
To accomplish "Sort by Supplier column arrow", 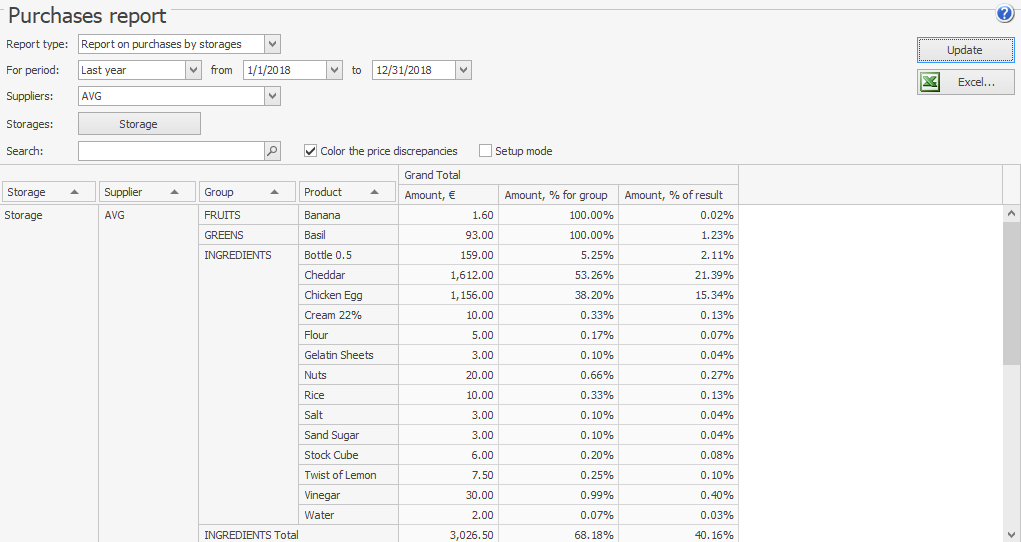I will (174, 192).
